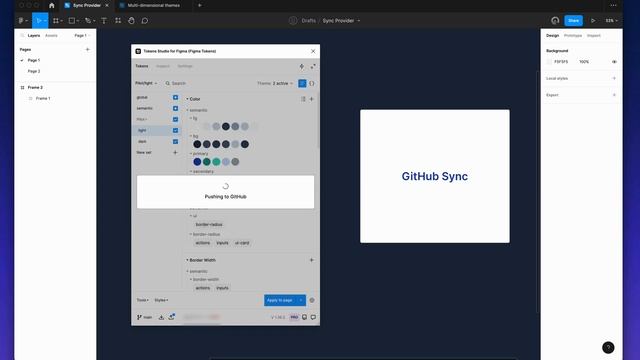Add a new page with plus icon
The image size is (640, 360).
pyautogui.click(x=87, y=49)
